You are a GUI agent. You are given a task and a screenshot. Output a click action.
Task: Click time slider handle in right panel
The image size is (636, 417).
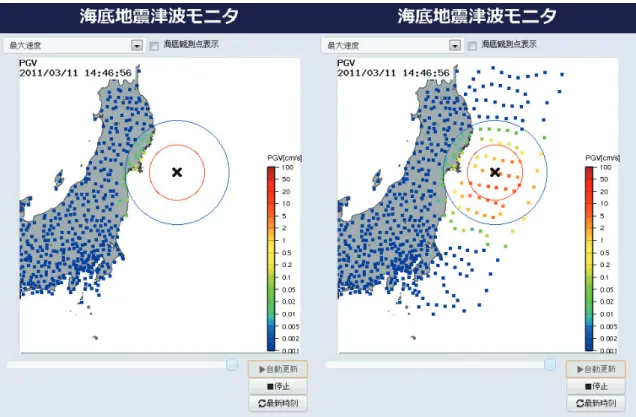click(550, 364)
